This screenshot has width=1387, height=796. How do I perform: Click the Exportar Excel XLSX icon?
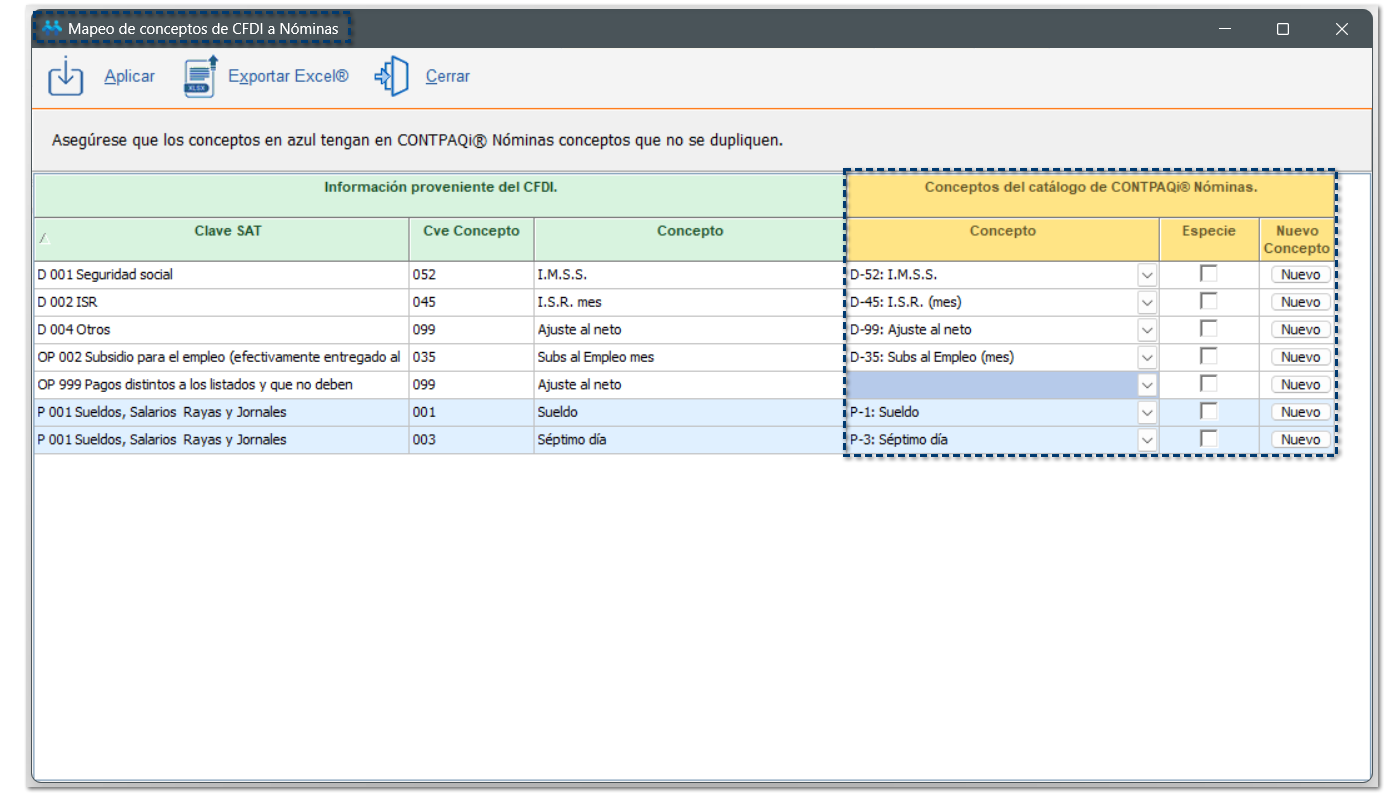tap(200, 77)
